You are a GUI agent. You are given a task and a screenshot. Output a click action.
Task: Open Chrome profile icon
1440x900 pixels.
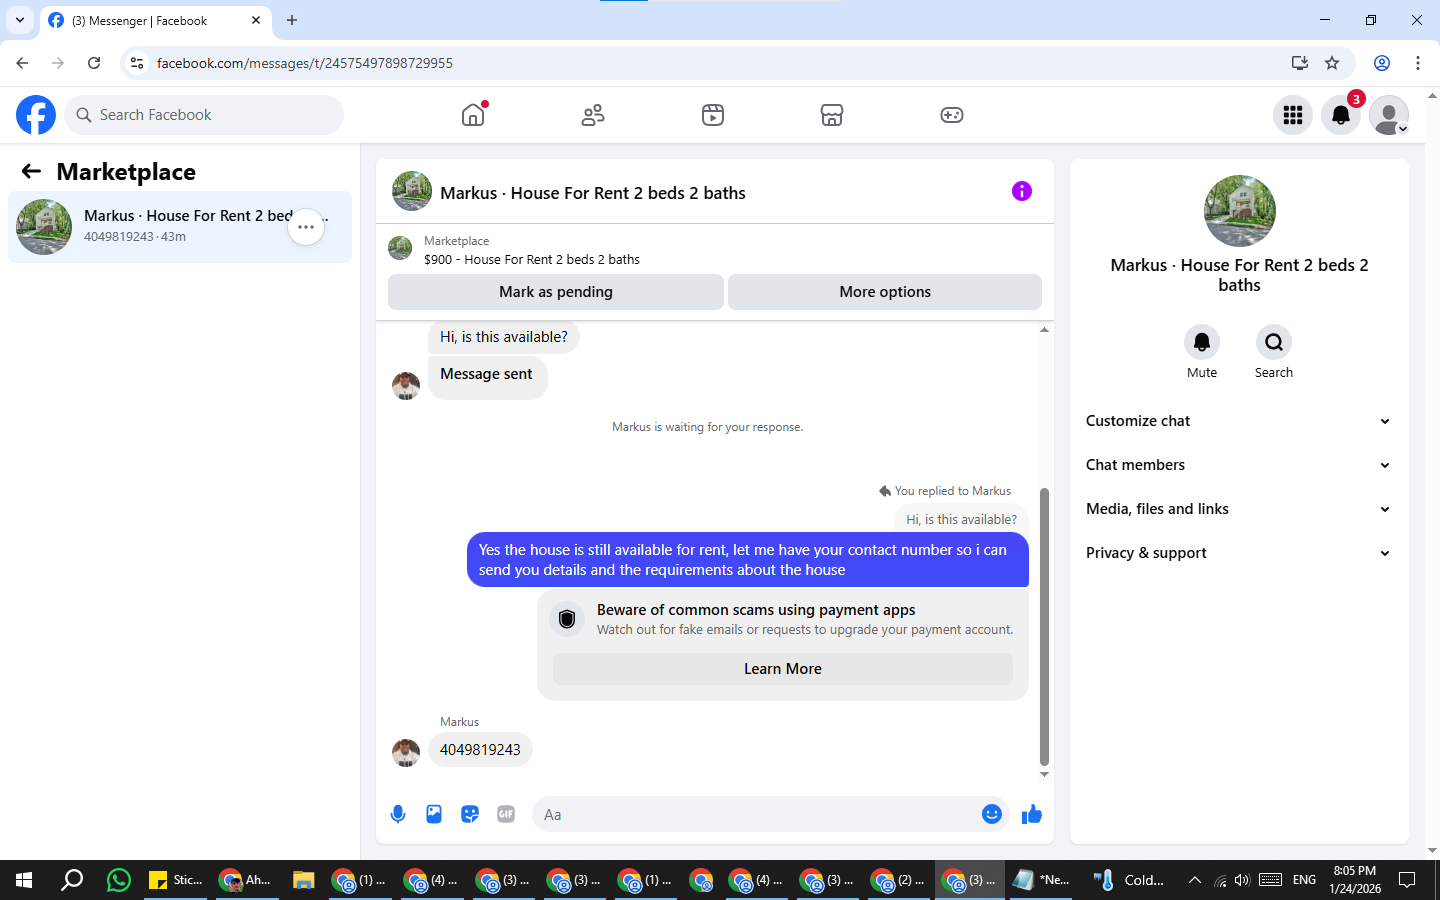click(x=1382, y=63)
